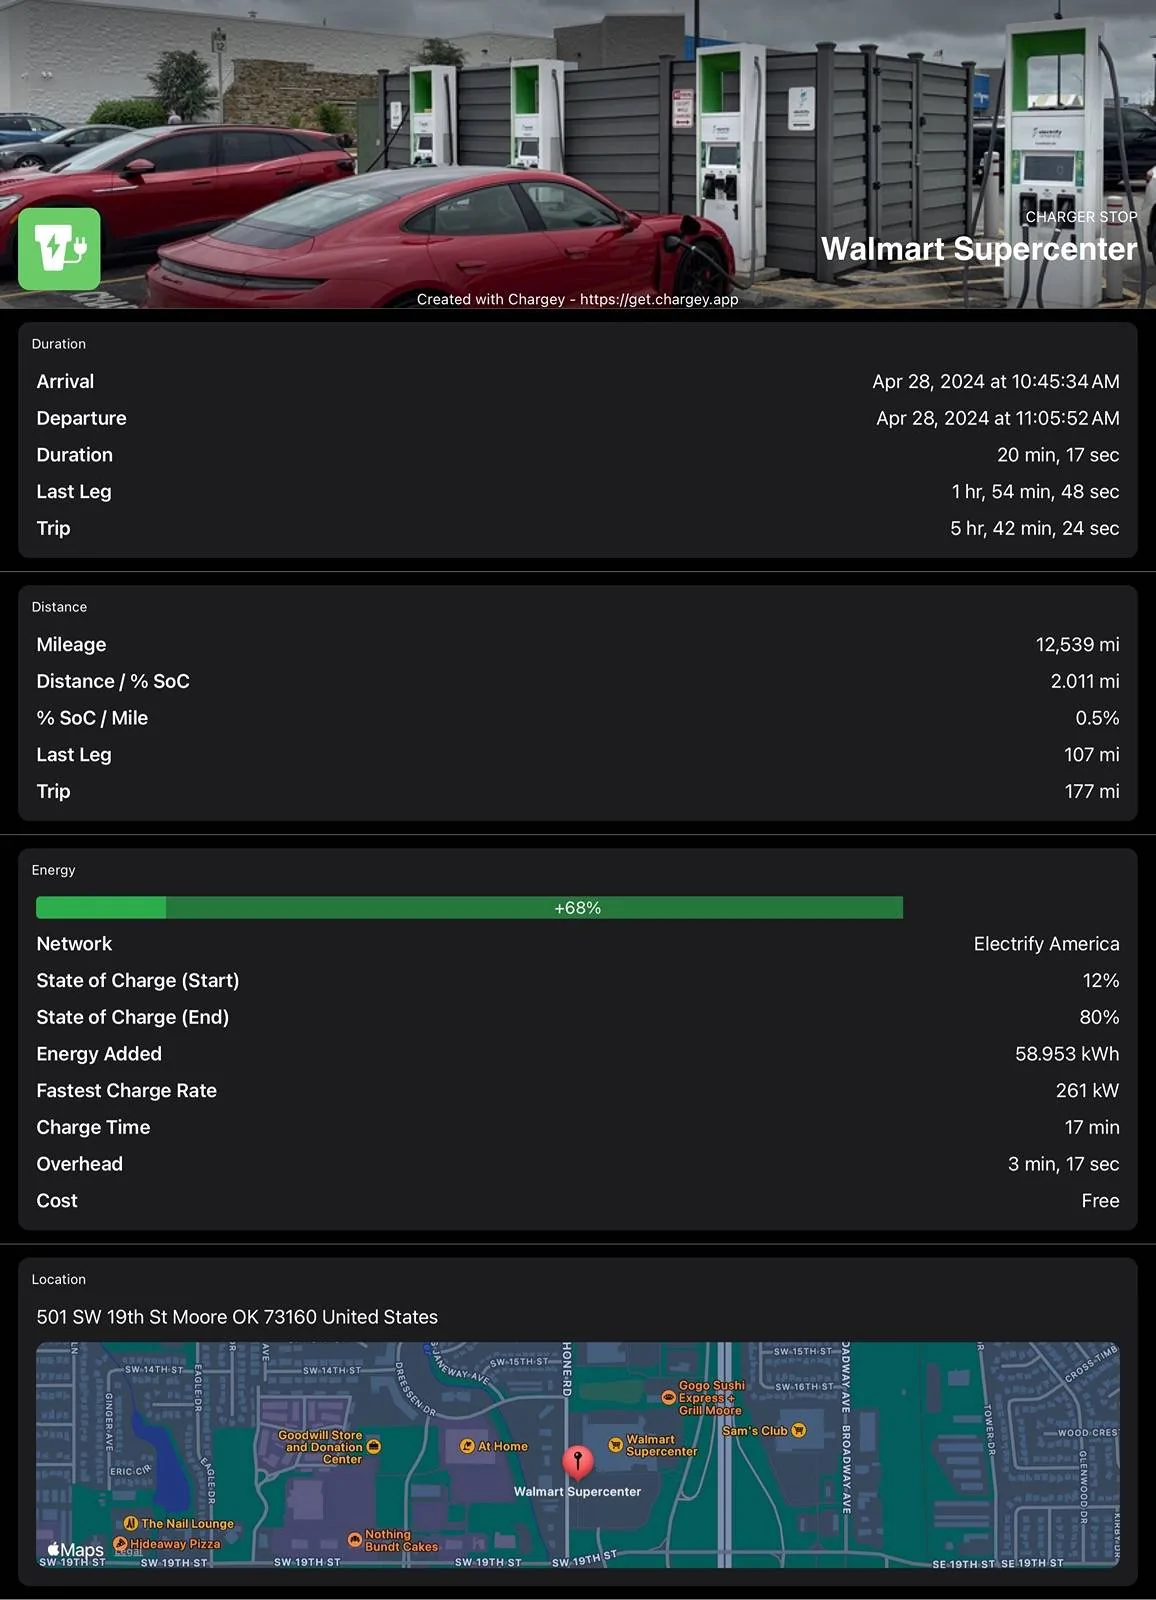Click the At Home map icon
This screenshot has width=1156, height=1600.
coord(467,1446)
